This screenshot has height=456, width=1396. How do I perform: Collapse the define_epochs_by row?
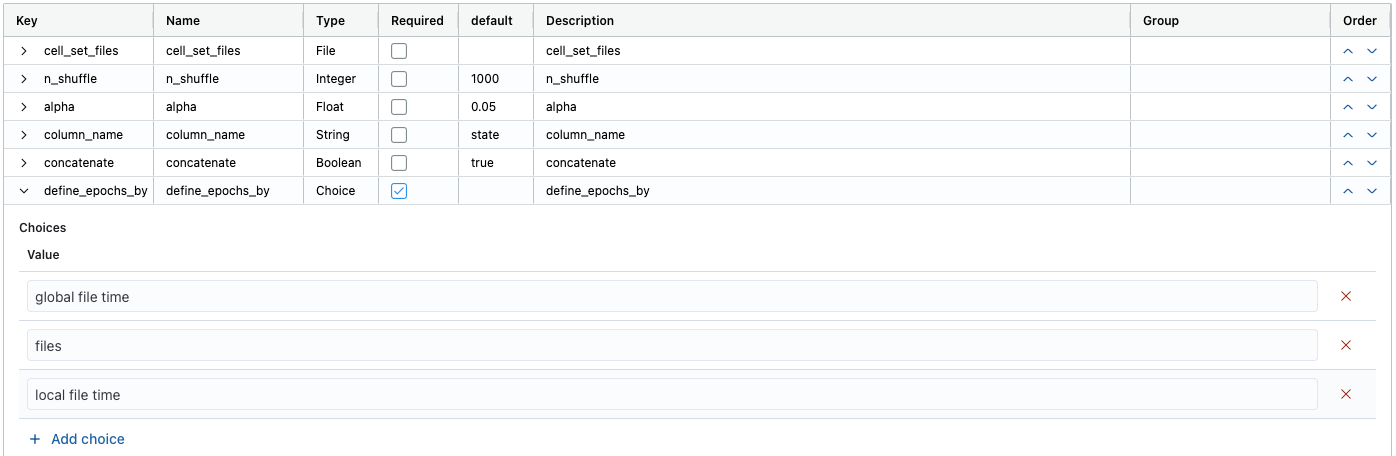(24, 191)
